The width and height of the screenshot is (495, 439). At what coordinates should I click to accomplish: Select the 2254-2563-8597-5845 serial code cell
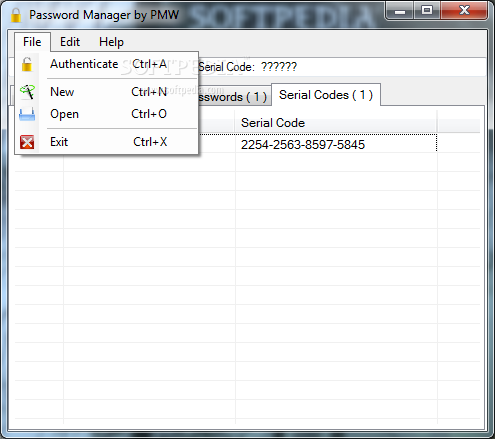(x=336, y=145)
